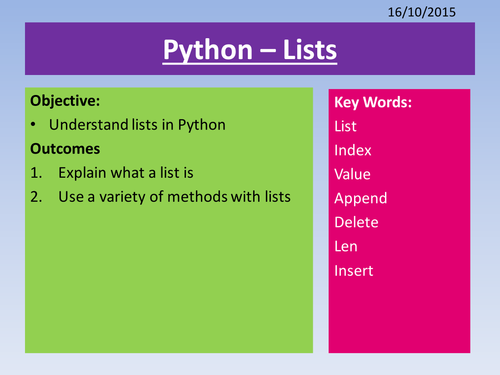Click the keyword Value

(352, 174)
